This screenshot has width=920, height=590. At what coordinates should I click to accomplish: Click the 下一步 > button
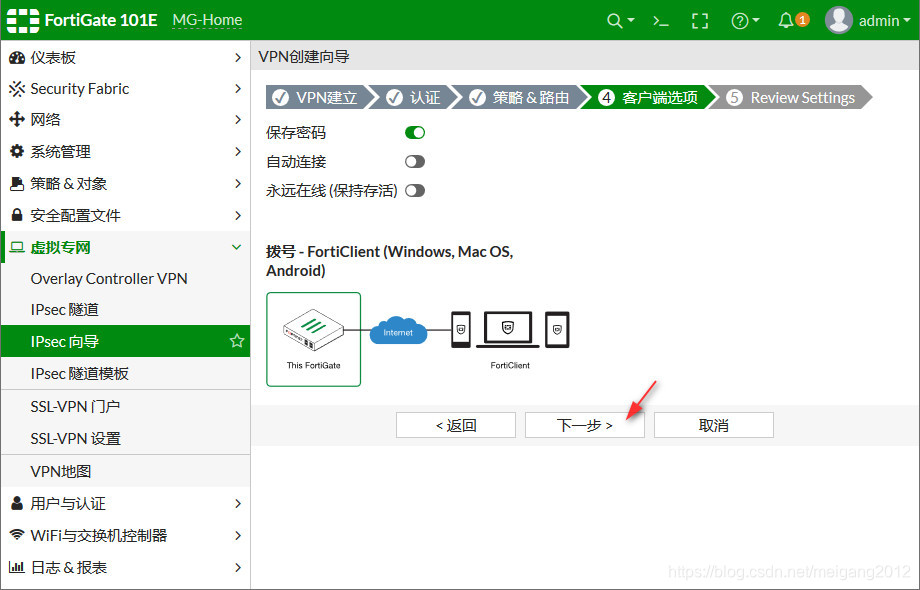[x=585, y=425]
